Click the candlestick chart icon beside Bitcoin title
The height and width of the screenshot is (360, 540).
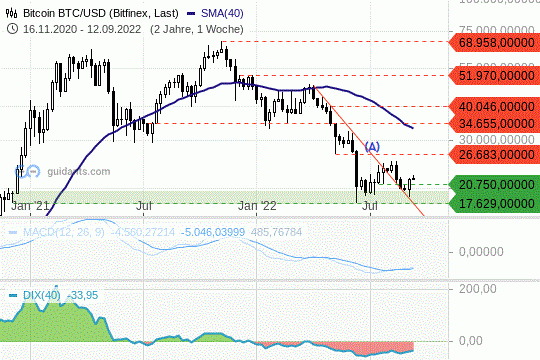[x=12, y=13]
